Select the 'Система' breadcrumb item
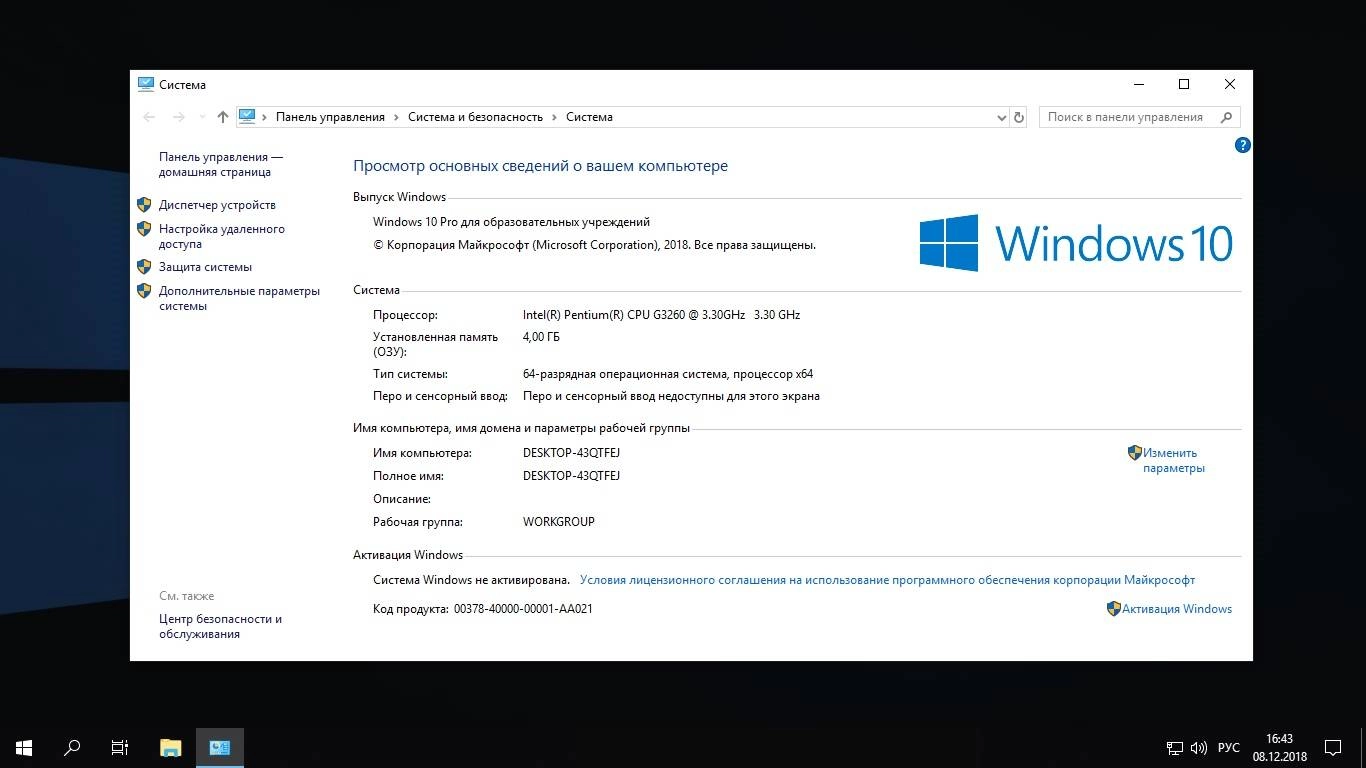The width and height of the screenshot is (1366, 768). 589,117
